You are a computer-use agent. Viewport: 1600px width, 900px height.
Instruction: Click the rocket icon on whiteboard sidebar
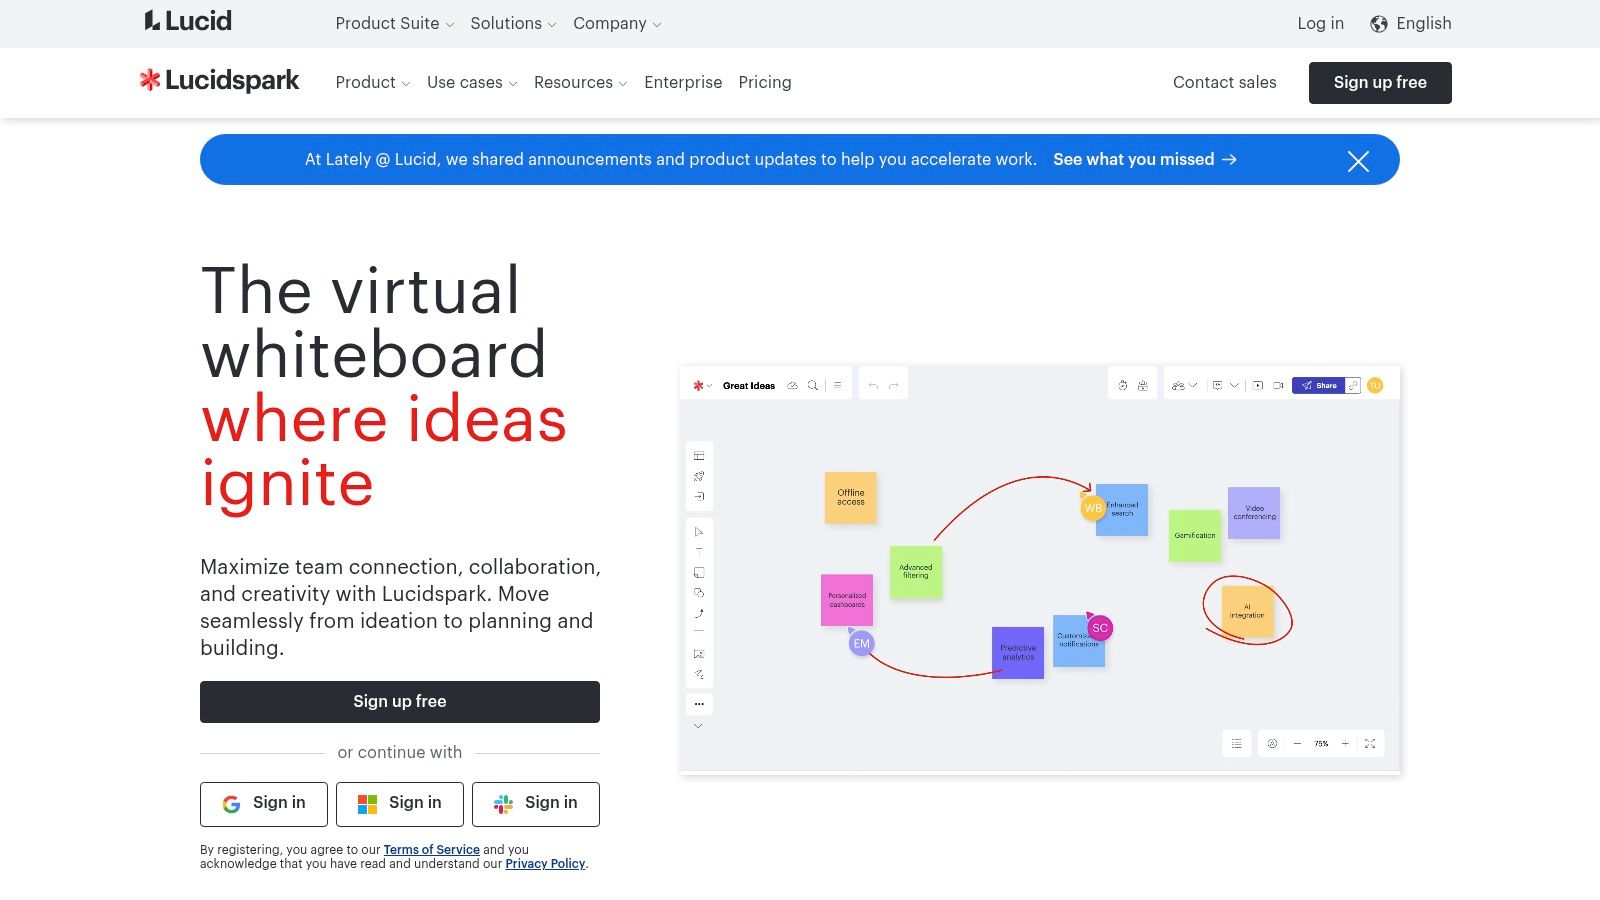tap(699, 476)
